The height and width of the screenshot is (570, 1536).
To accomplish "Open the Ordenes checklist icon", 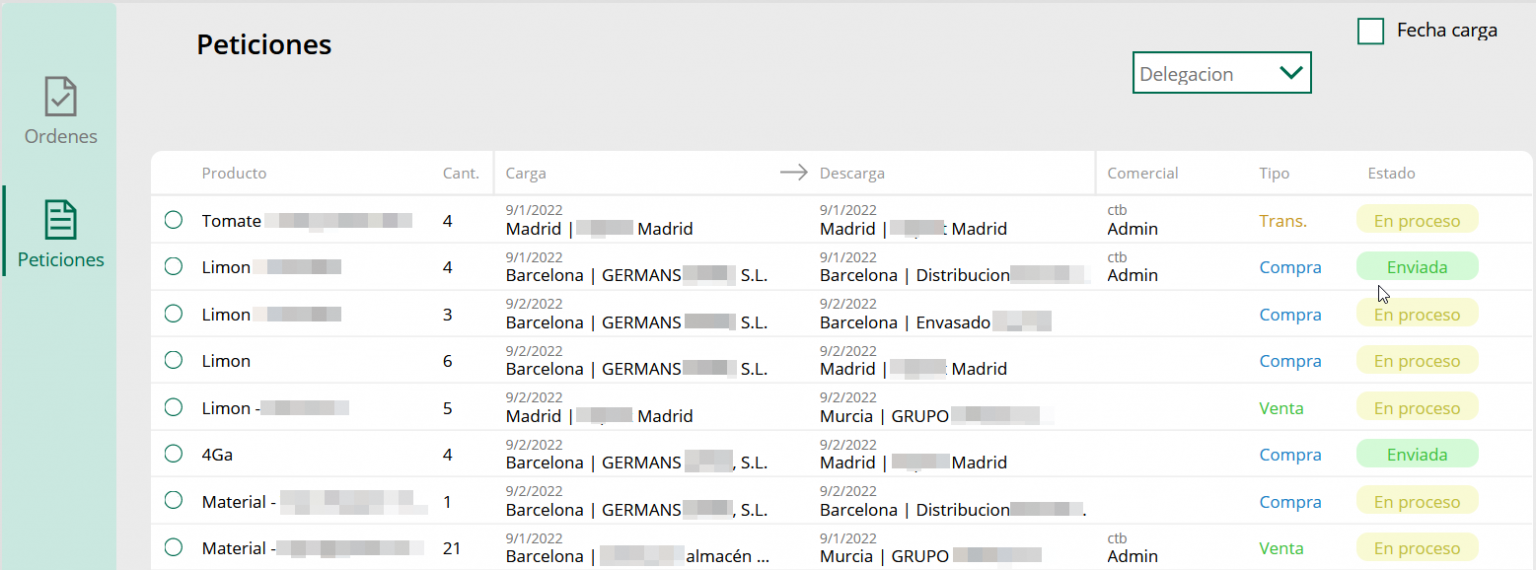I will click(61, 97).
